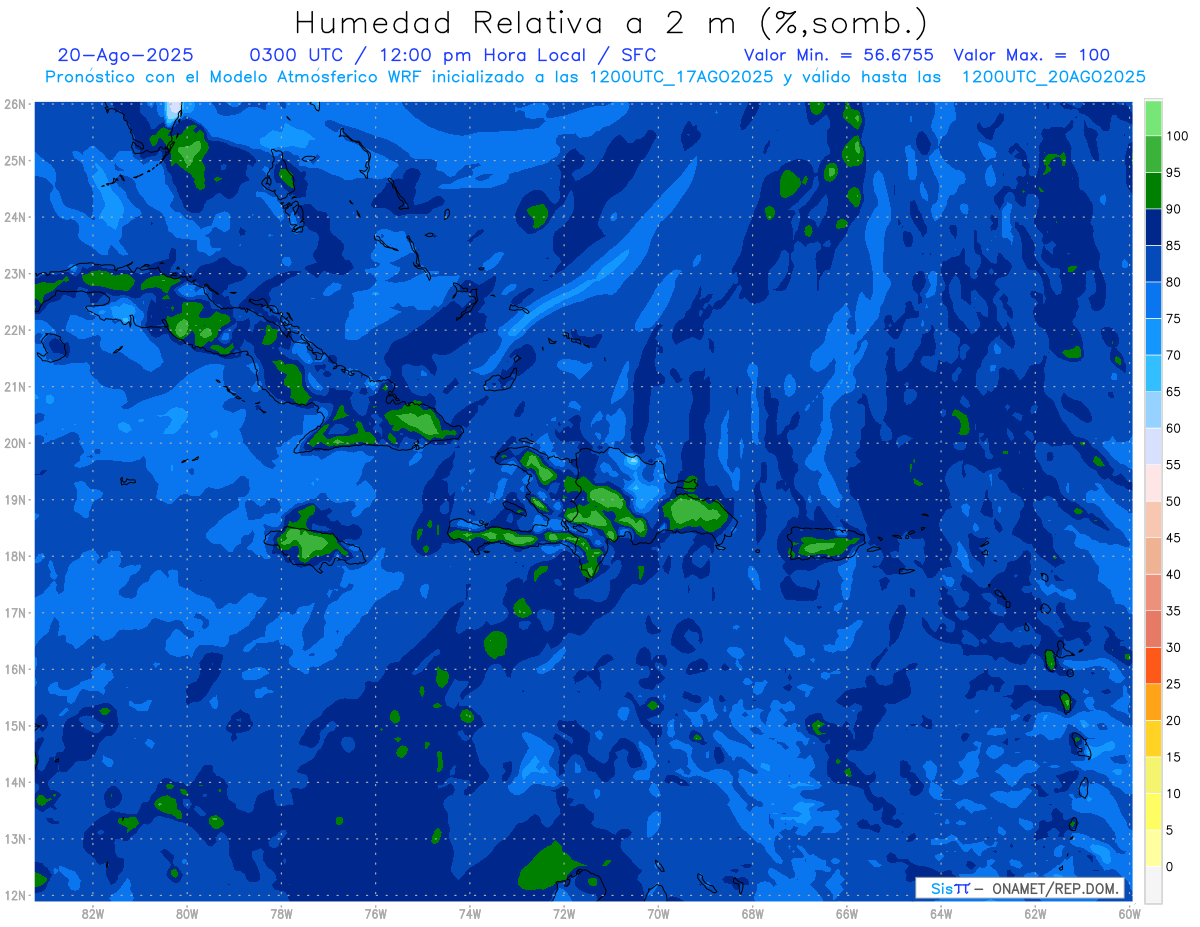The image size is (1200, 927).
Task: Click the 15N latitude label
Action: coord(15,725)
